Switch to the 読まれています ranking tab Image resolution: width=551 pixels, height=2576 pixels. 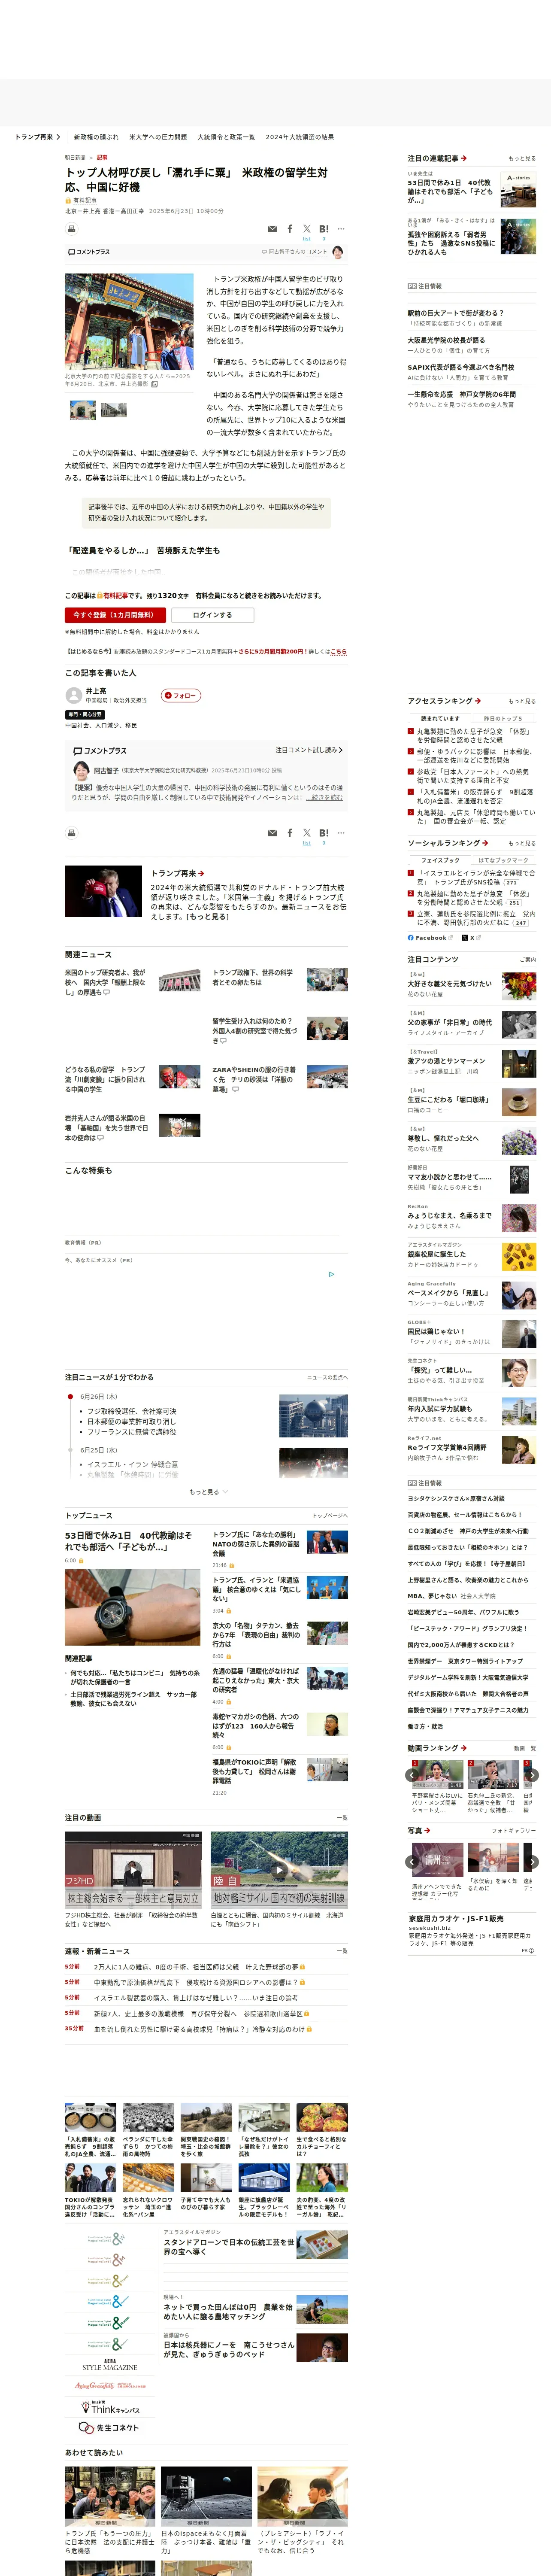(x=440, y=718)
